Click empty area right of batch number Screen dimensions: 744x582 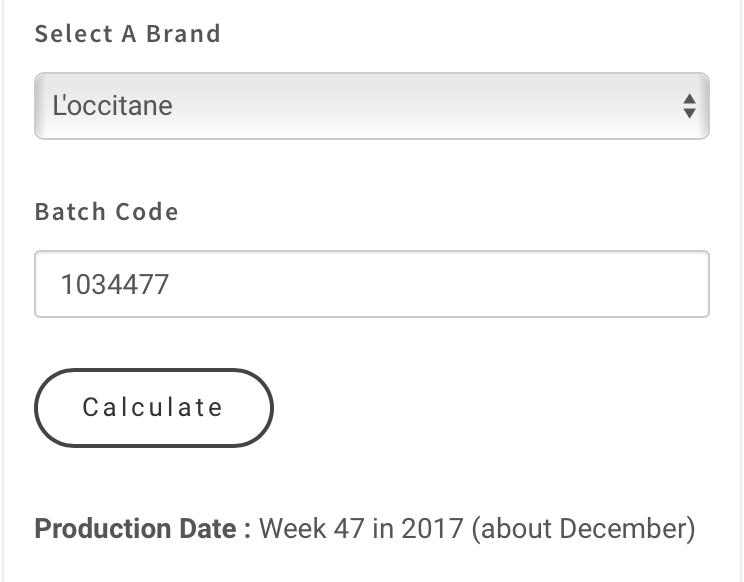click(x=450, y=285)
